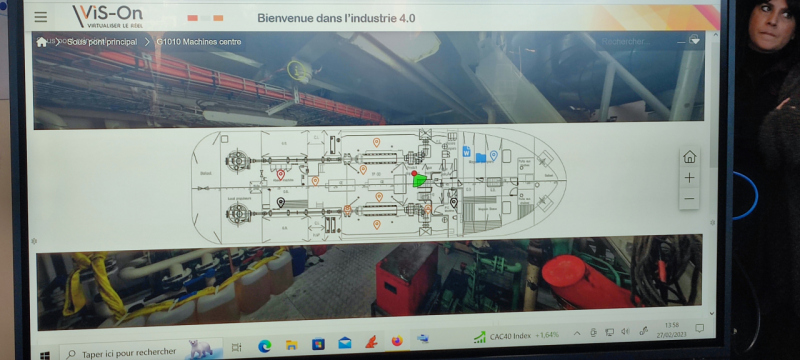Click the small gear icon left of bottom panorama
This screenshot has width=800, height=360.
click(34, 241)
